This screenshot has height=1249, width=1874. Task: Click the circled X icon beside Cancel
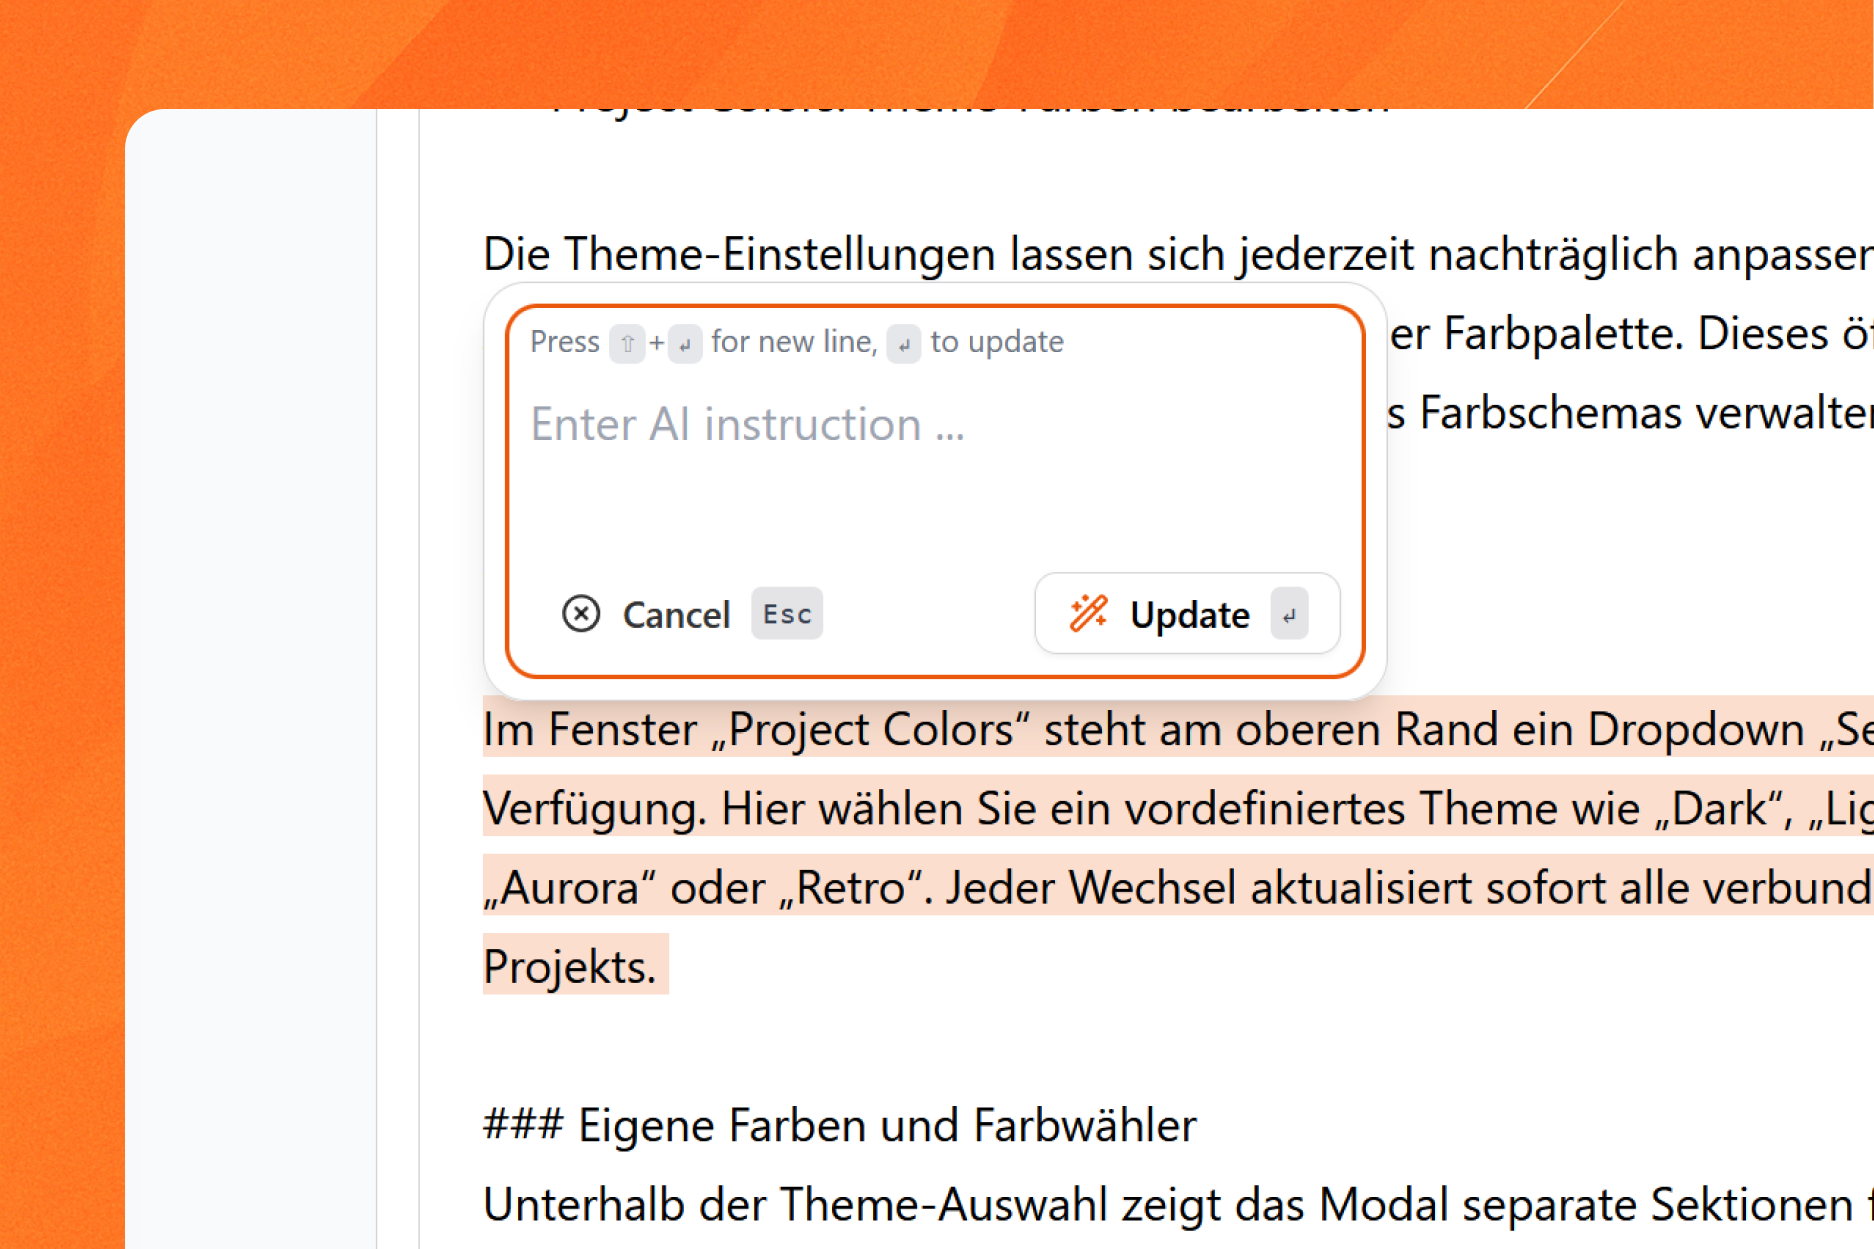(x=580, y=614)
